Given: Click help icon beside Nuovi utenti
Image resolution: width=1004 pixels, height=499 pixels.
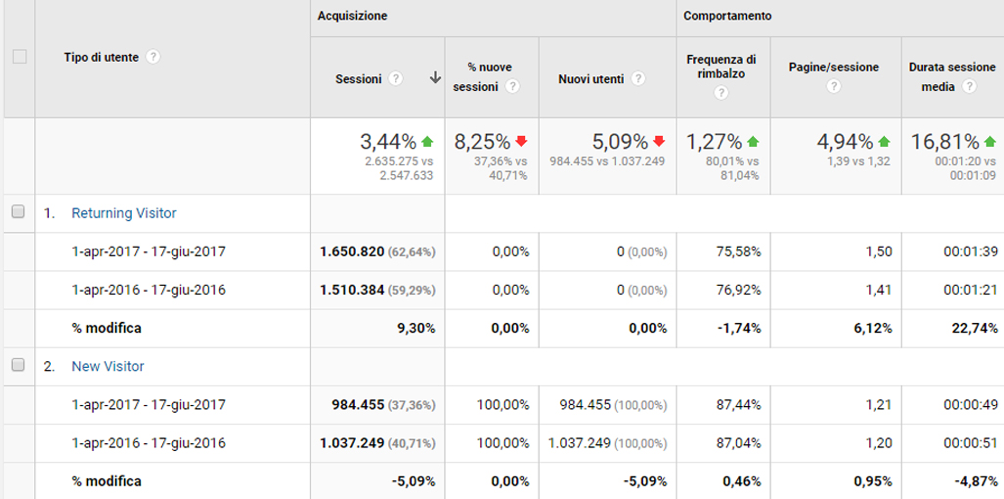Looking at the screenshot, I should tap(638, 79).
